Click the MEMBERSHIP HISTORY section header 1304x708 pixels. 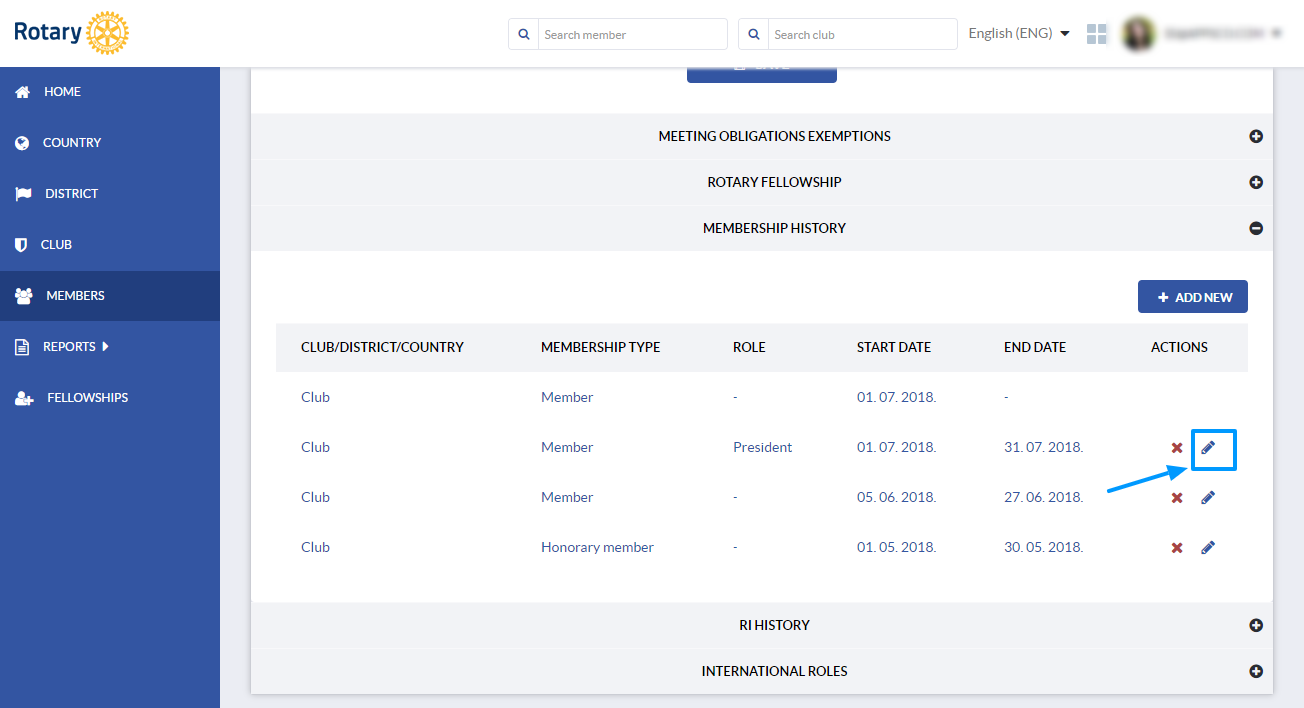click(x=762, y=228)
